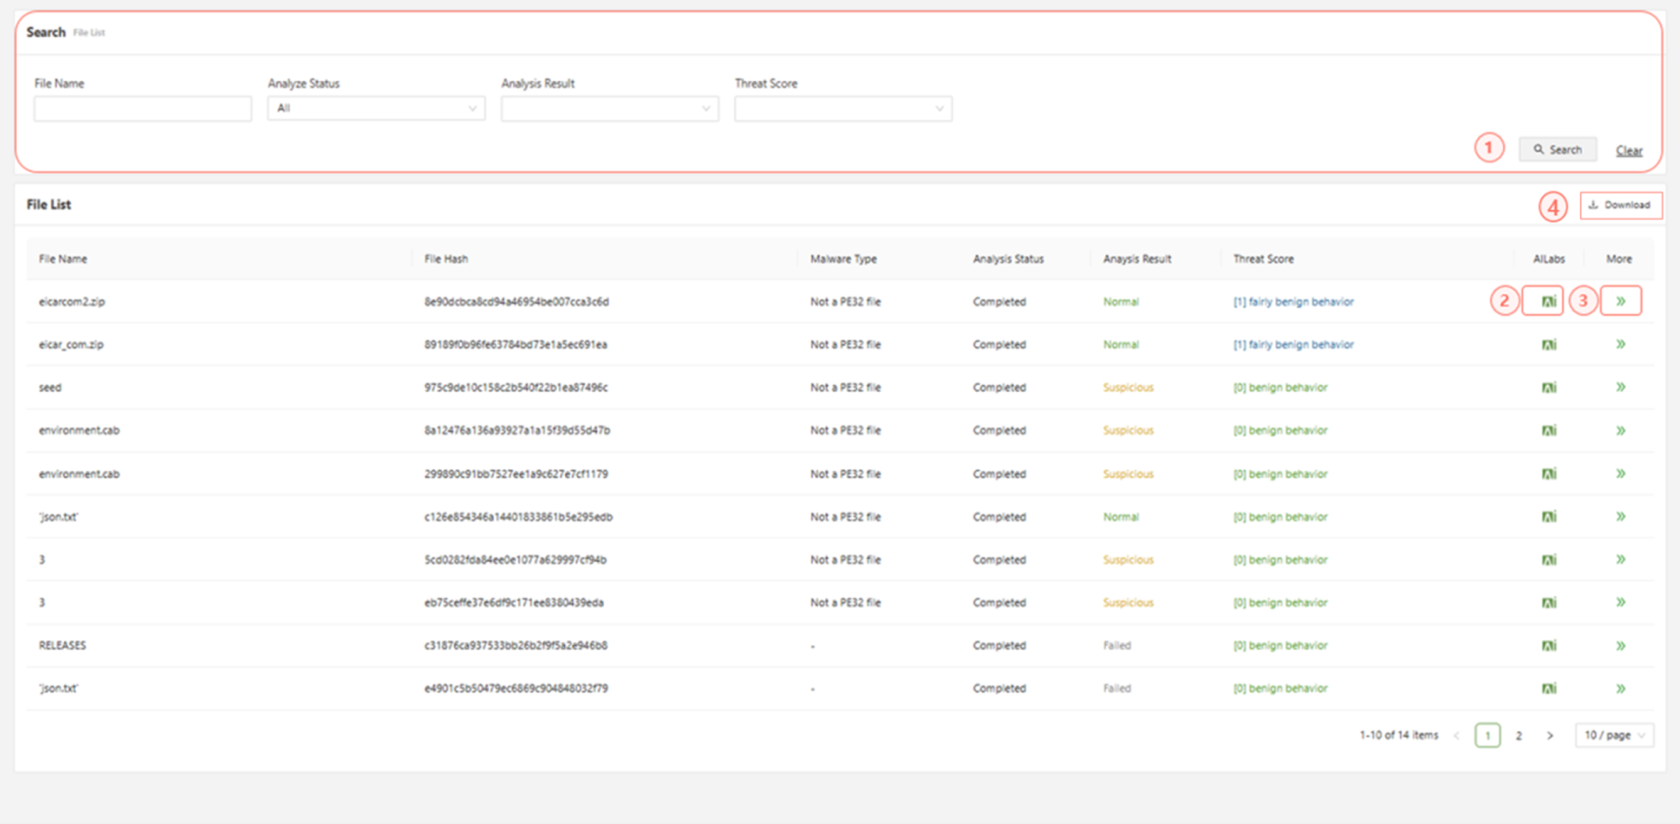Open AILabs icon for RELEASES row

click(x=1548, y=646)
